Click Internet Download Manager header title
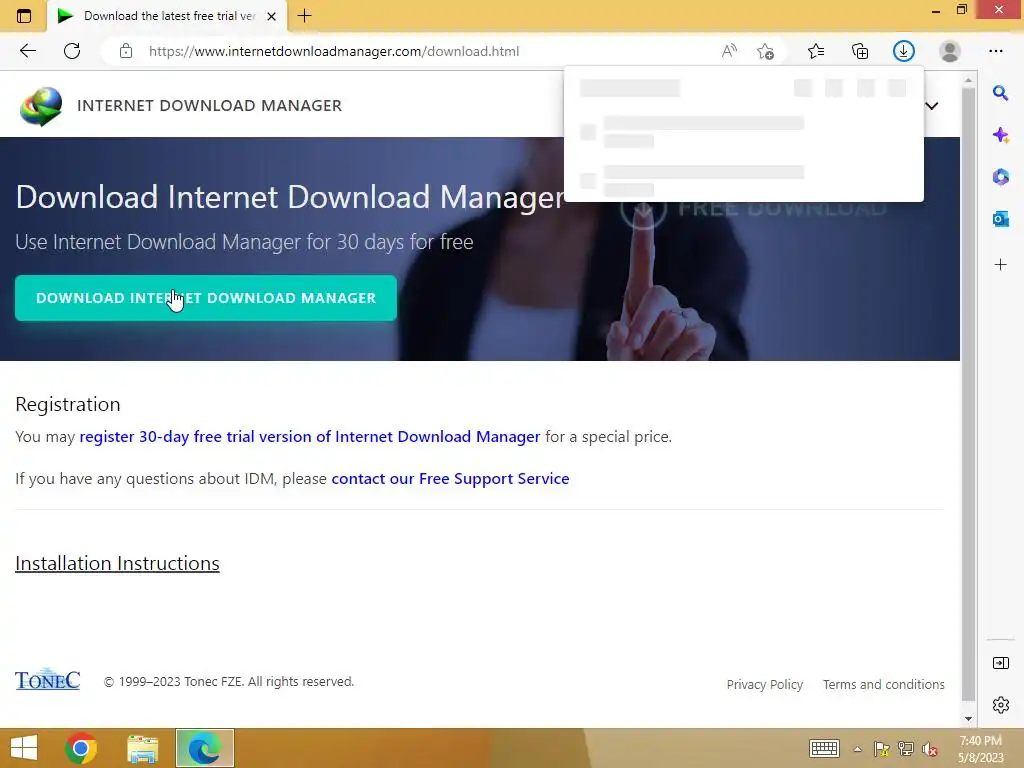 click(210, 106)
